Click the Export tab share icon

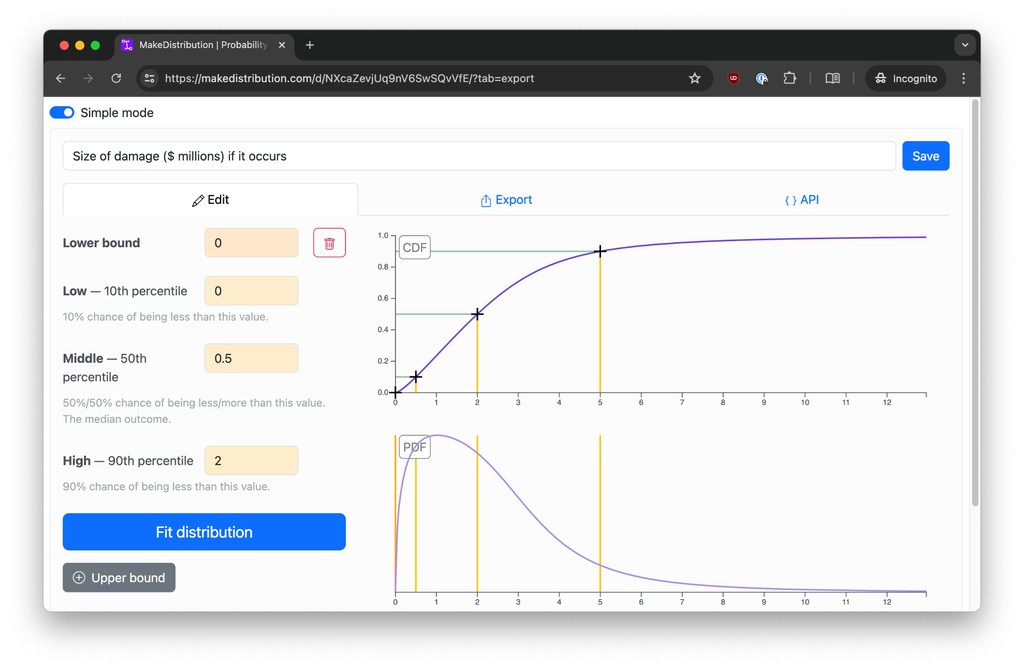(486, 201)
